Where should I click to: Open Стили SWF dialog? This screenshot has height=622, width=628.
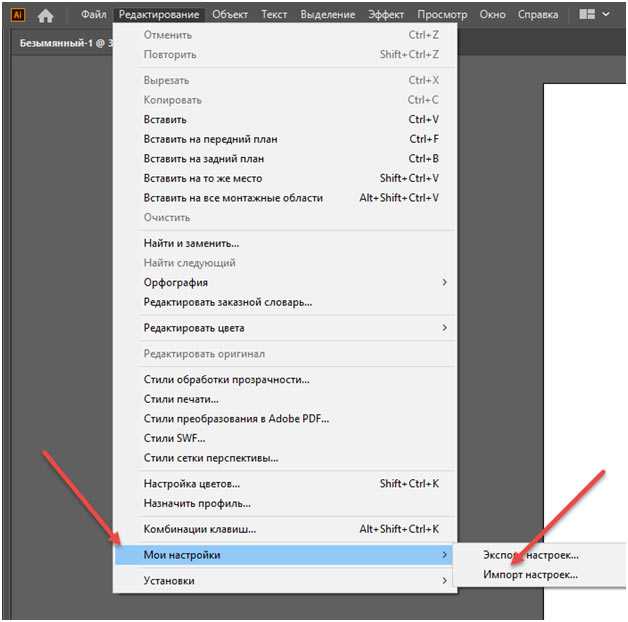285,438
